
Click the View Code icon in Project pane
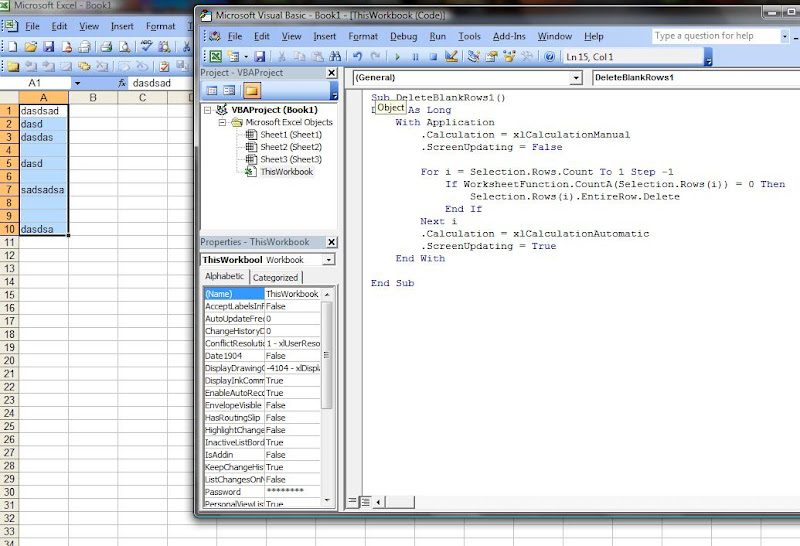pyautogui.click(x=212, y=90)
